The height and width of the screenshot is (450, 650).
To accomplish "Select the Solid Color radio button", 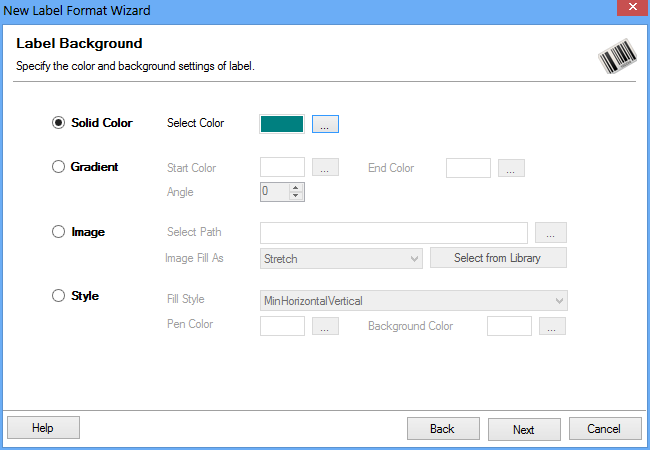I will (58, 123).
